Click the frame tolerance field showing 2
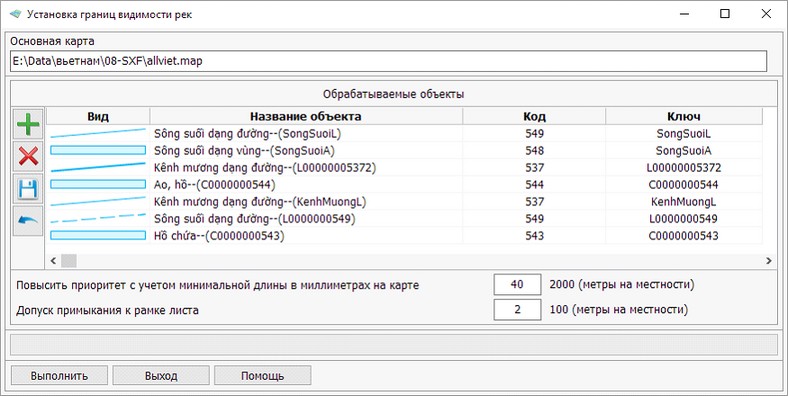The image size is (788, 396). click(517, 310)
